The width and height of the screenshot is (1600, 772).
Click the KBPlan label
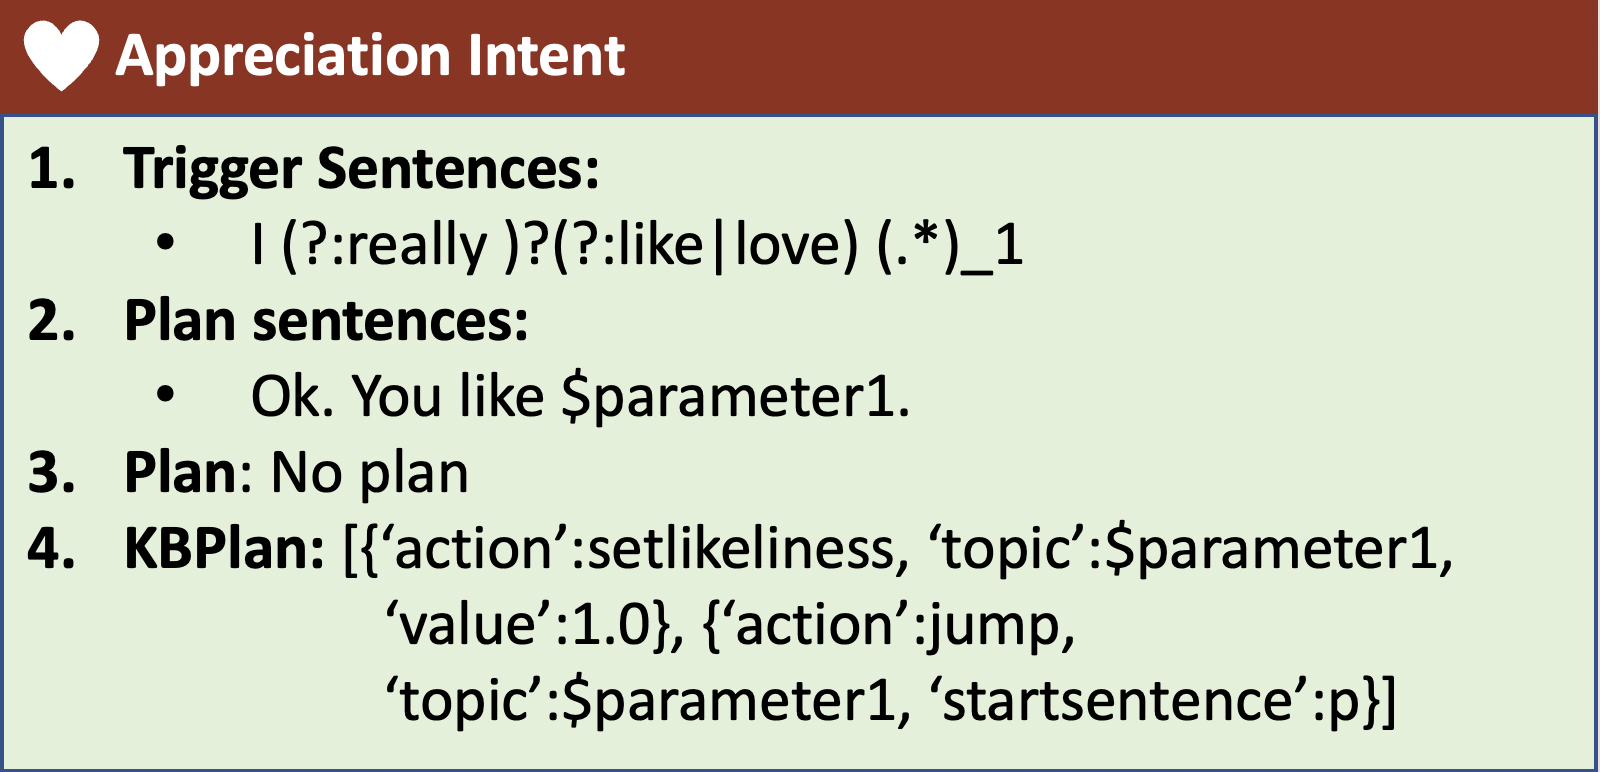(224, 549)
